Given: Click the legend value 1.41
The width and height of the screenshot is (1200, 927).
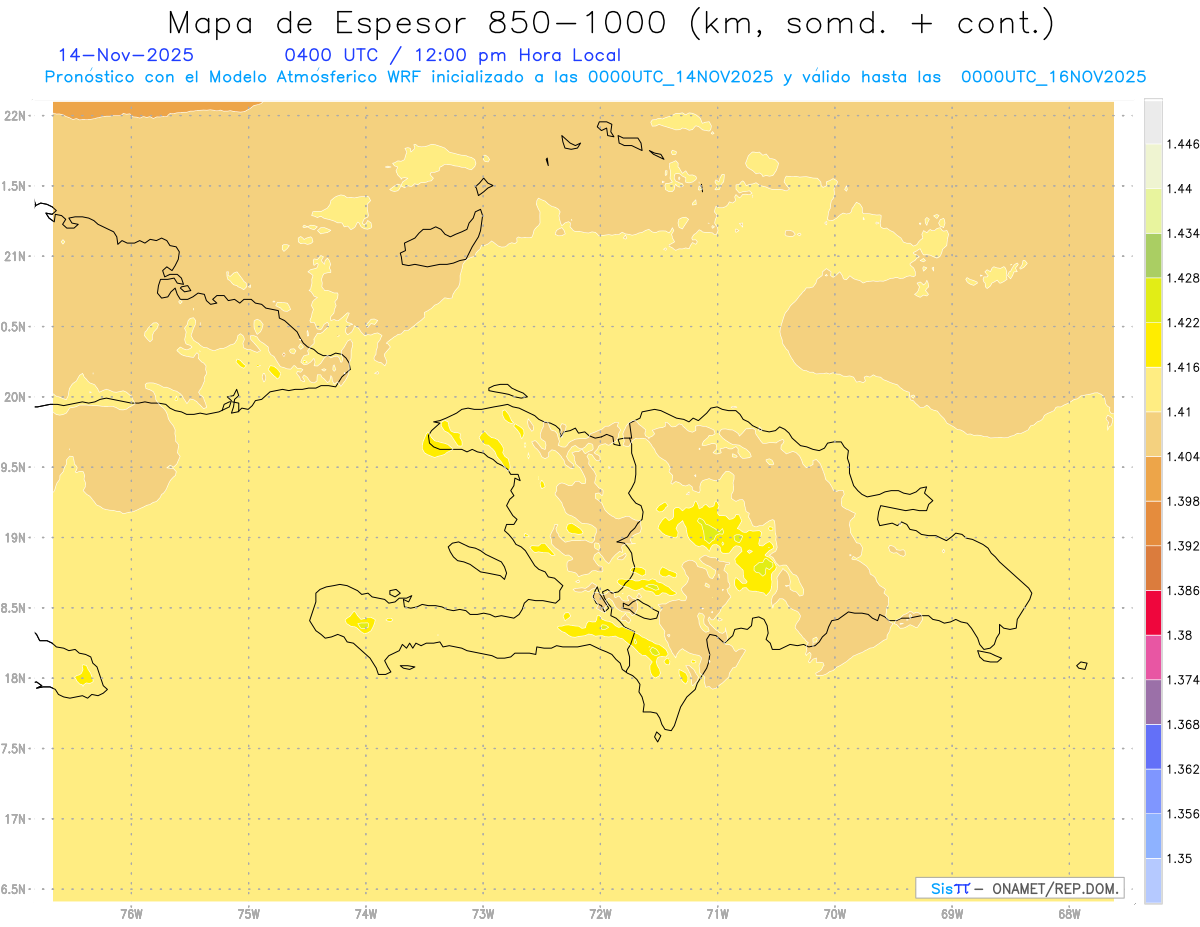Looking at the screenshot, I should 1180,412.
